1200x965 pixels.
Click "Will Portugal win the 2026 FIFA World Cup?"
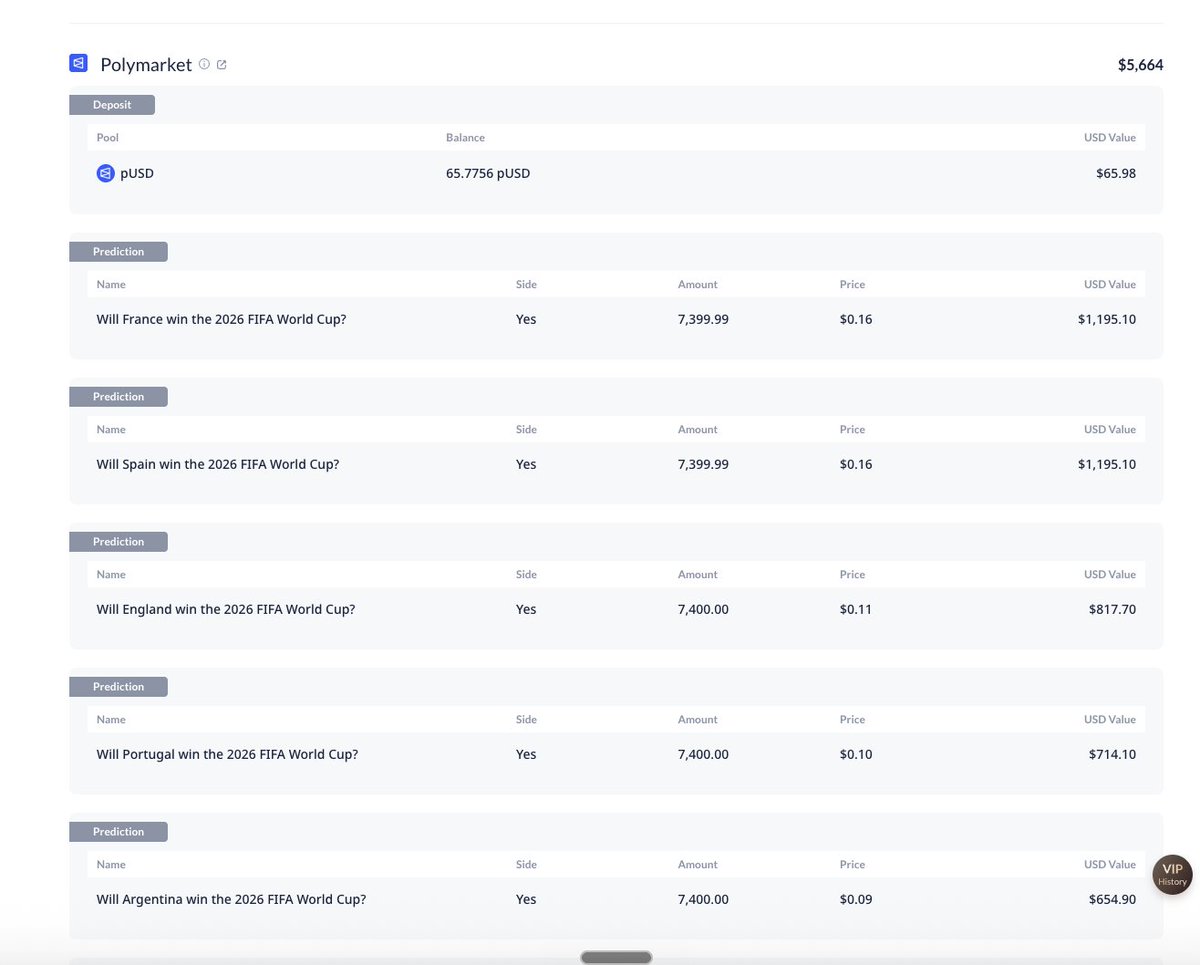[227, 754]
